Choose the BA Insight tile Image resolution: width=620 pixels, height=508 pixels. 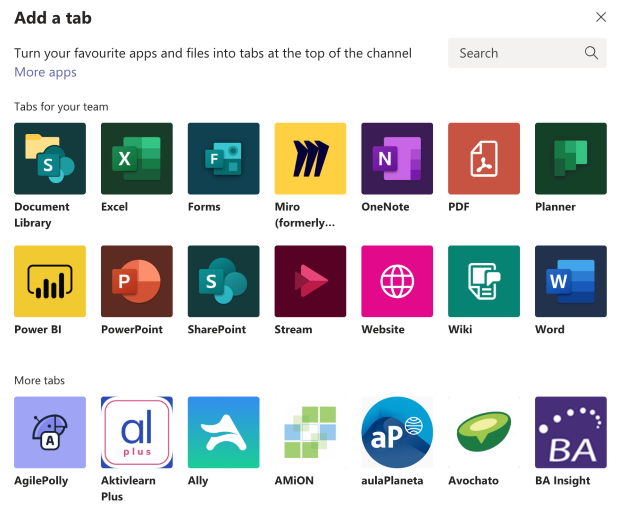click(571, 432)
